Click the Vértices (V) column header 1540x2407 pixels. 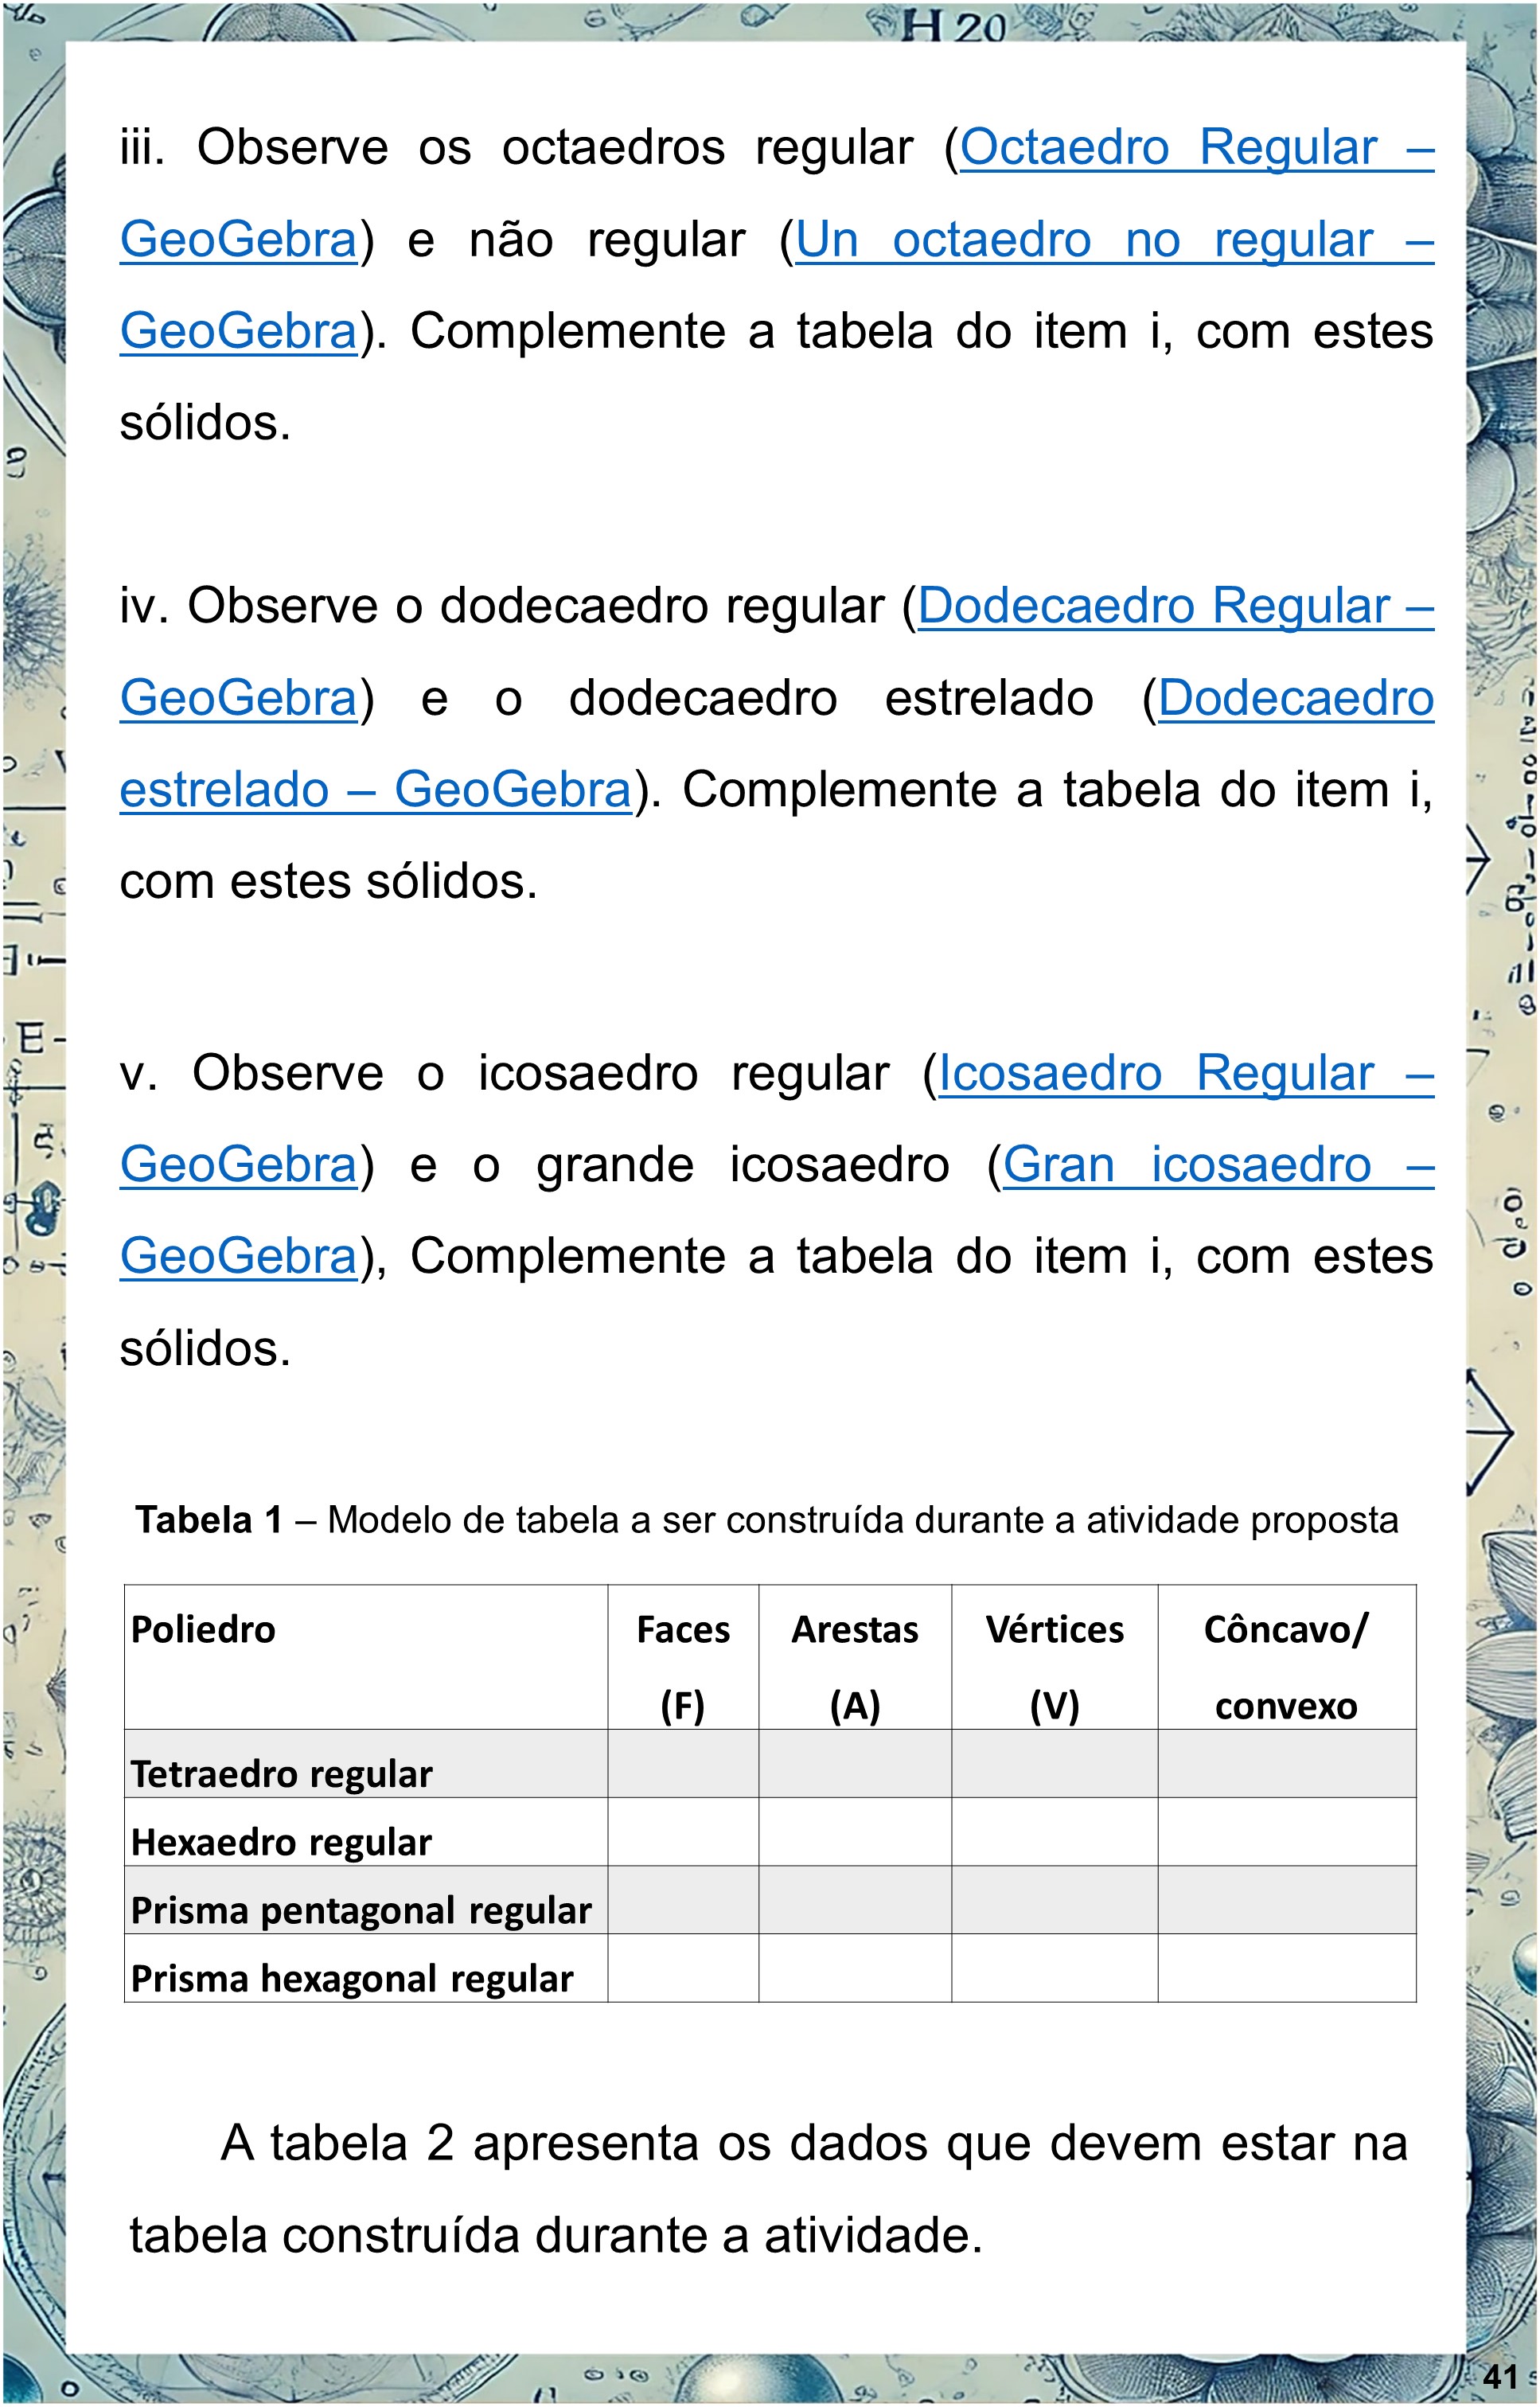1054,1656
